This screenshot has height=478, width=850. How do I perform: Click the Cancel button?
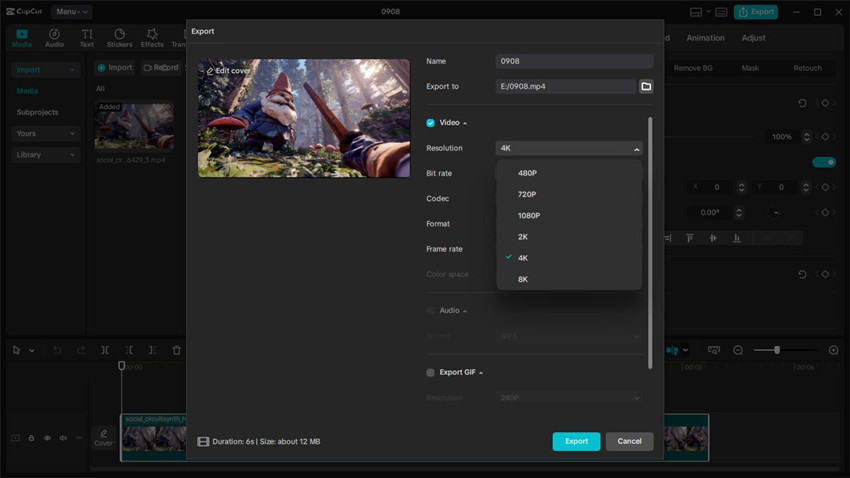click(629, 441)
